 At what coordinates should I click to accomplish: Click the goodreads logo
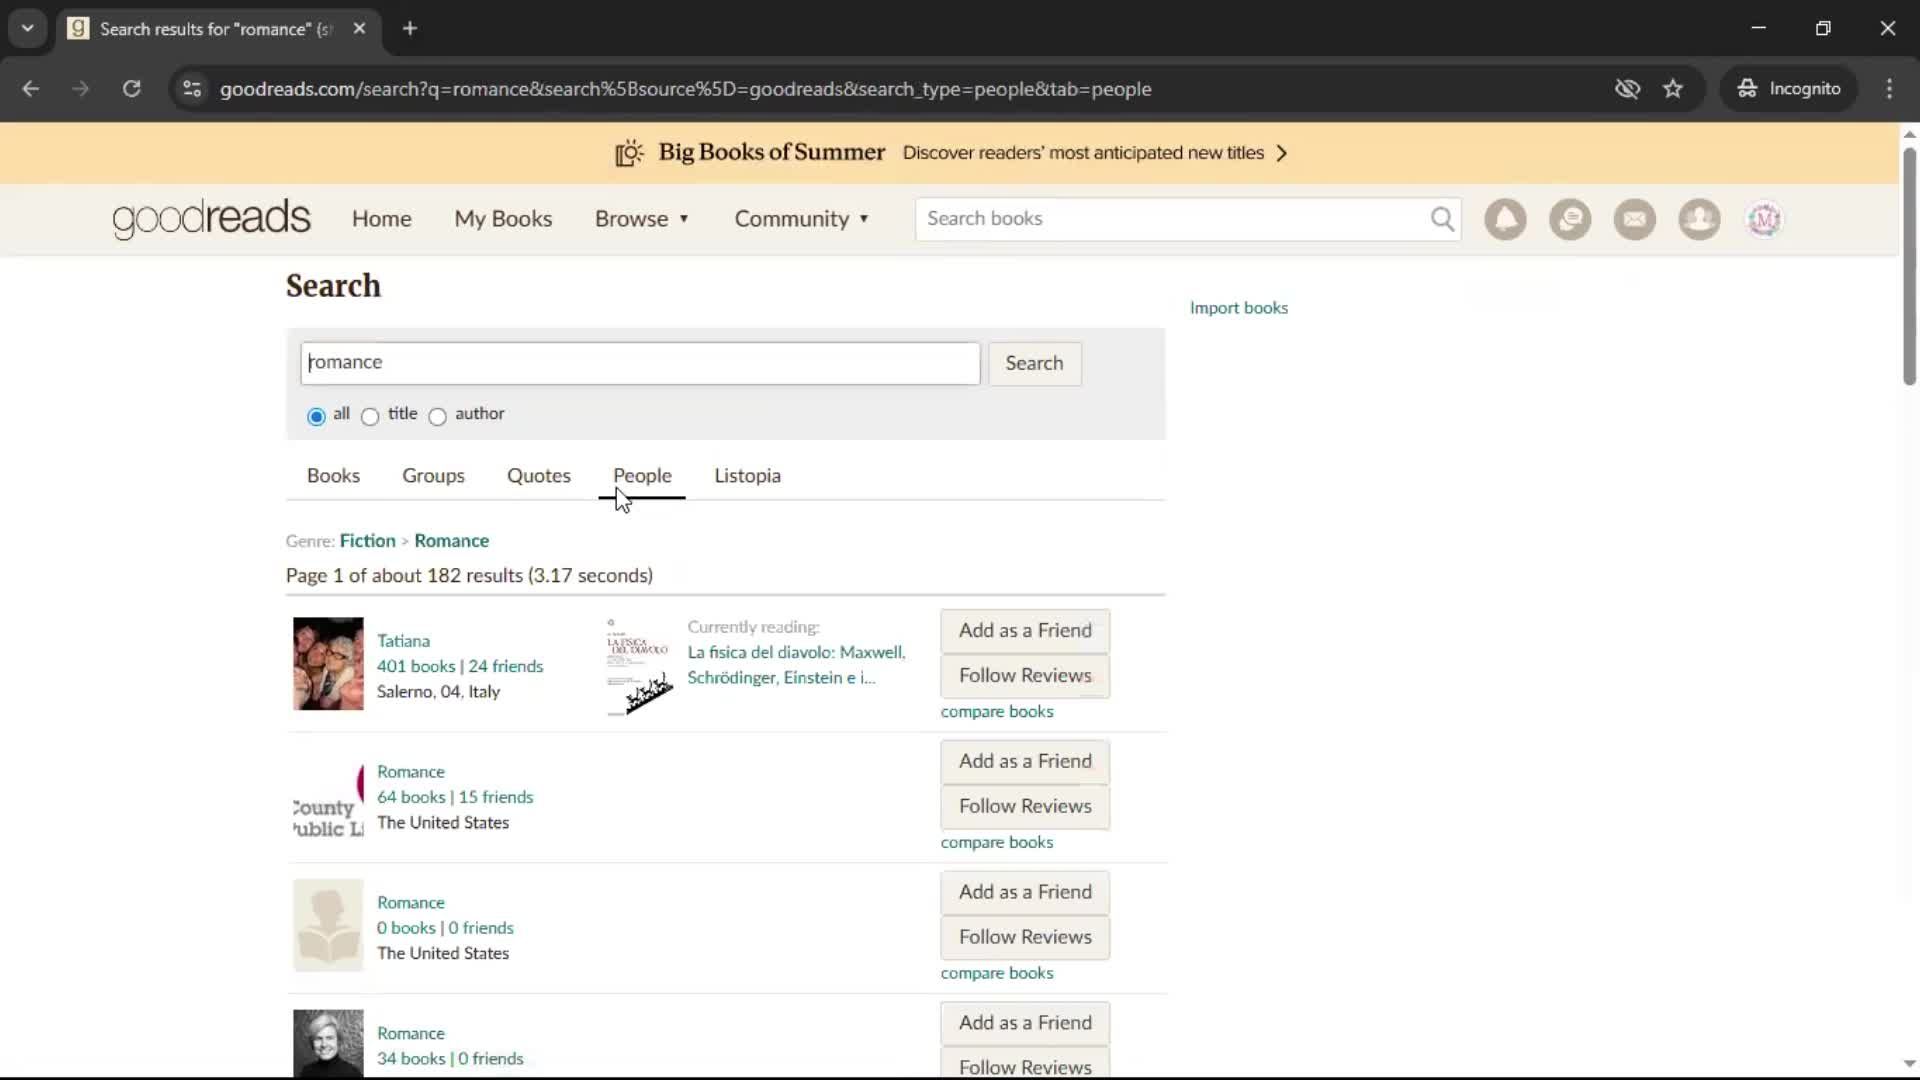(211, 219)
